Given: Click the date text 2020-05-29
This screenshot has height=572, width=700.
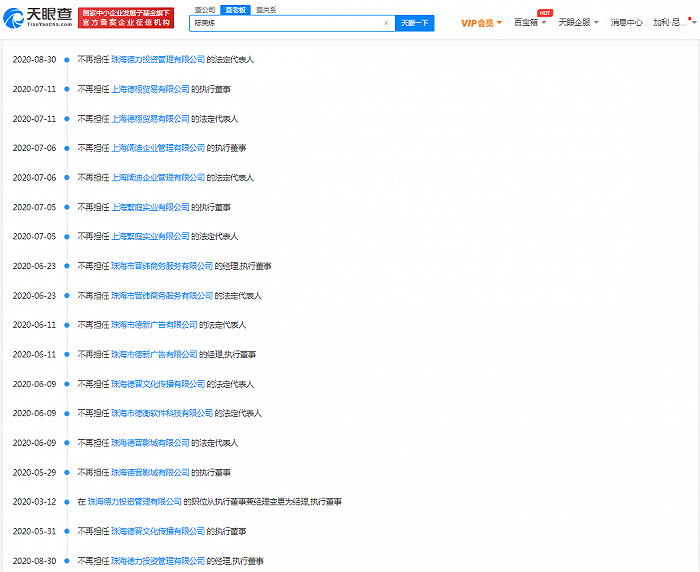Looking at the screenshot, I should [34, 472].
